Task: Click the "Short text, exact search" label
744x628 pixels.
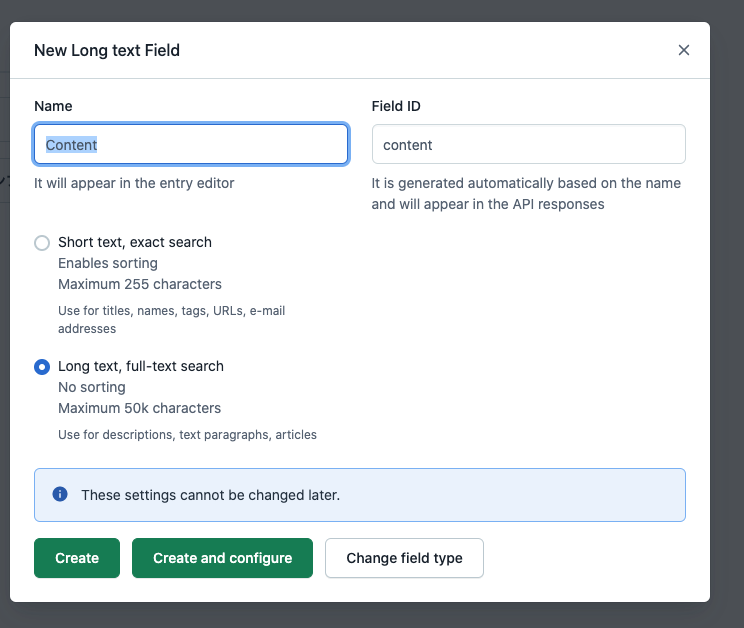Action: tap(135, 242)
